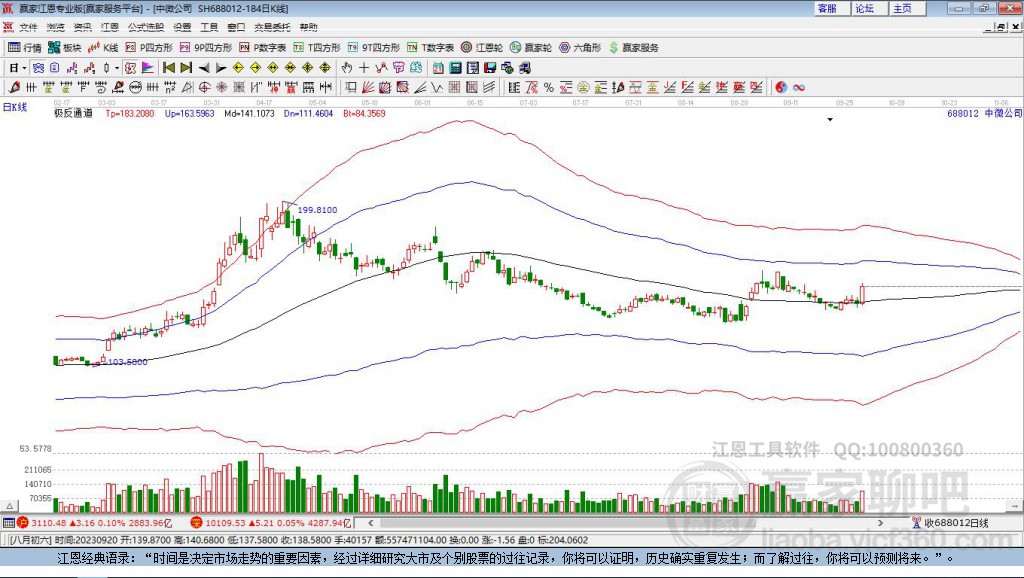Open the P数字表 tool
This screenshot has height=578, width=1024.
pyautogui.click(x=263, y=48)
